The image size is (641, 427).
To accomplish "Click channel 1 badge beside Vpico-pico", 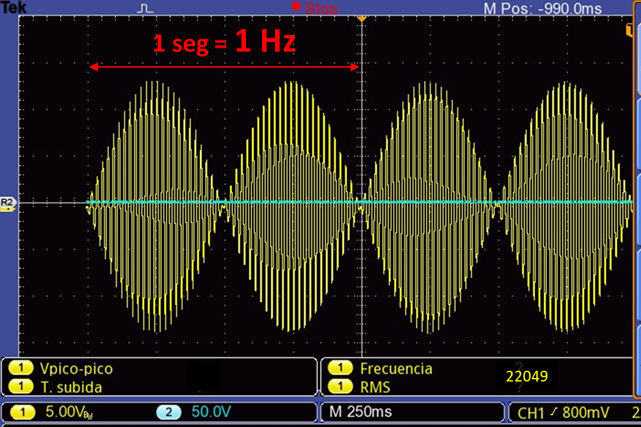I will pyautogui.click(x=21, y=368).
